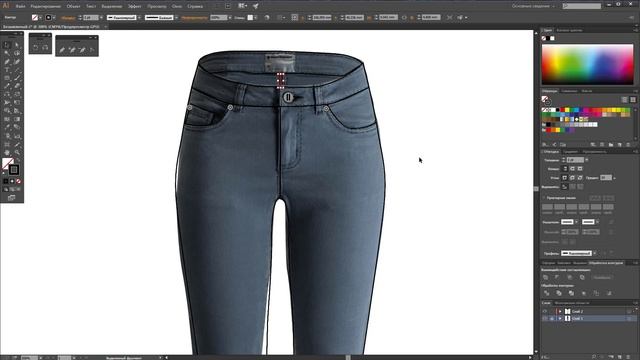
Task: Click the Recolor Artwork icon in the control bar
Action: pos(267,18)
